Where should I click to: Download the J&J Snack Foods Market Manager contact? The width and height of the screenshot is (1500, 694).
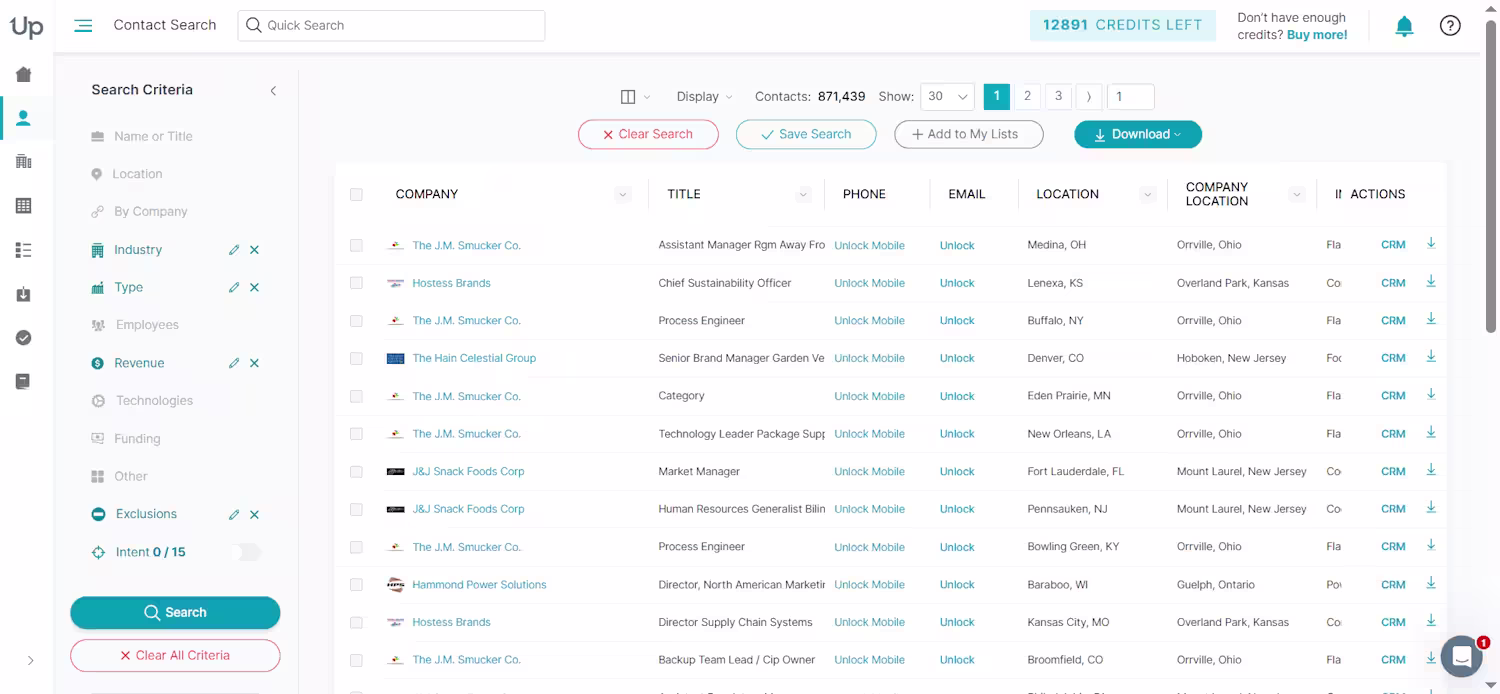1431,470
